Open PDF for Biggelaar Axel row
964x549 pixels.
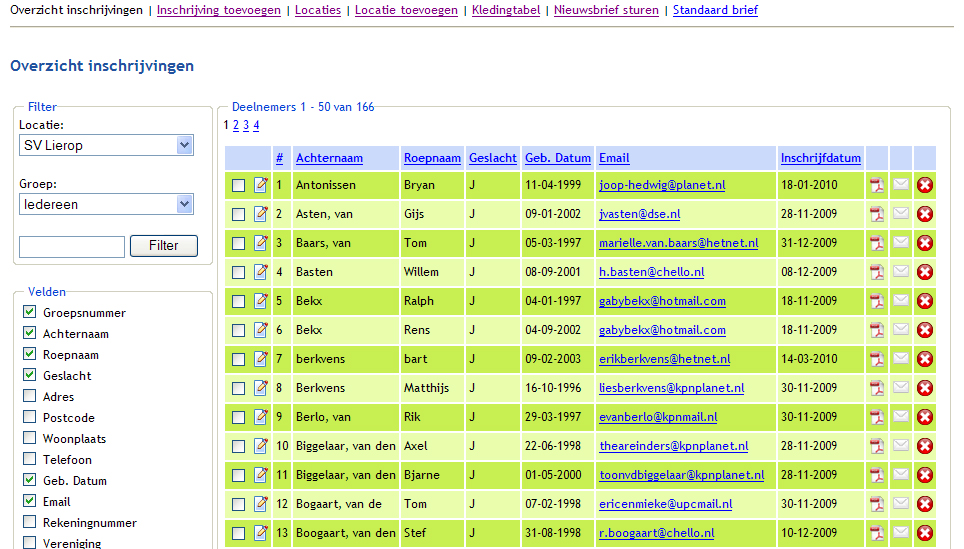pyautogui.click(x=877, y=446)
